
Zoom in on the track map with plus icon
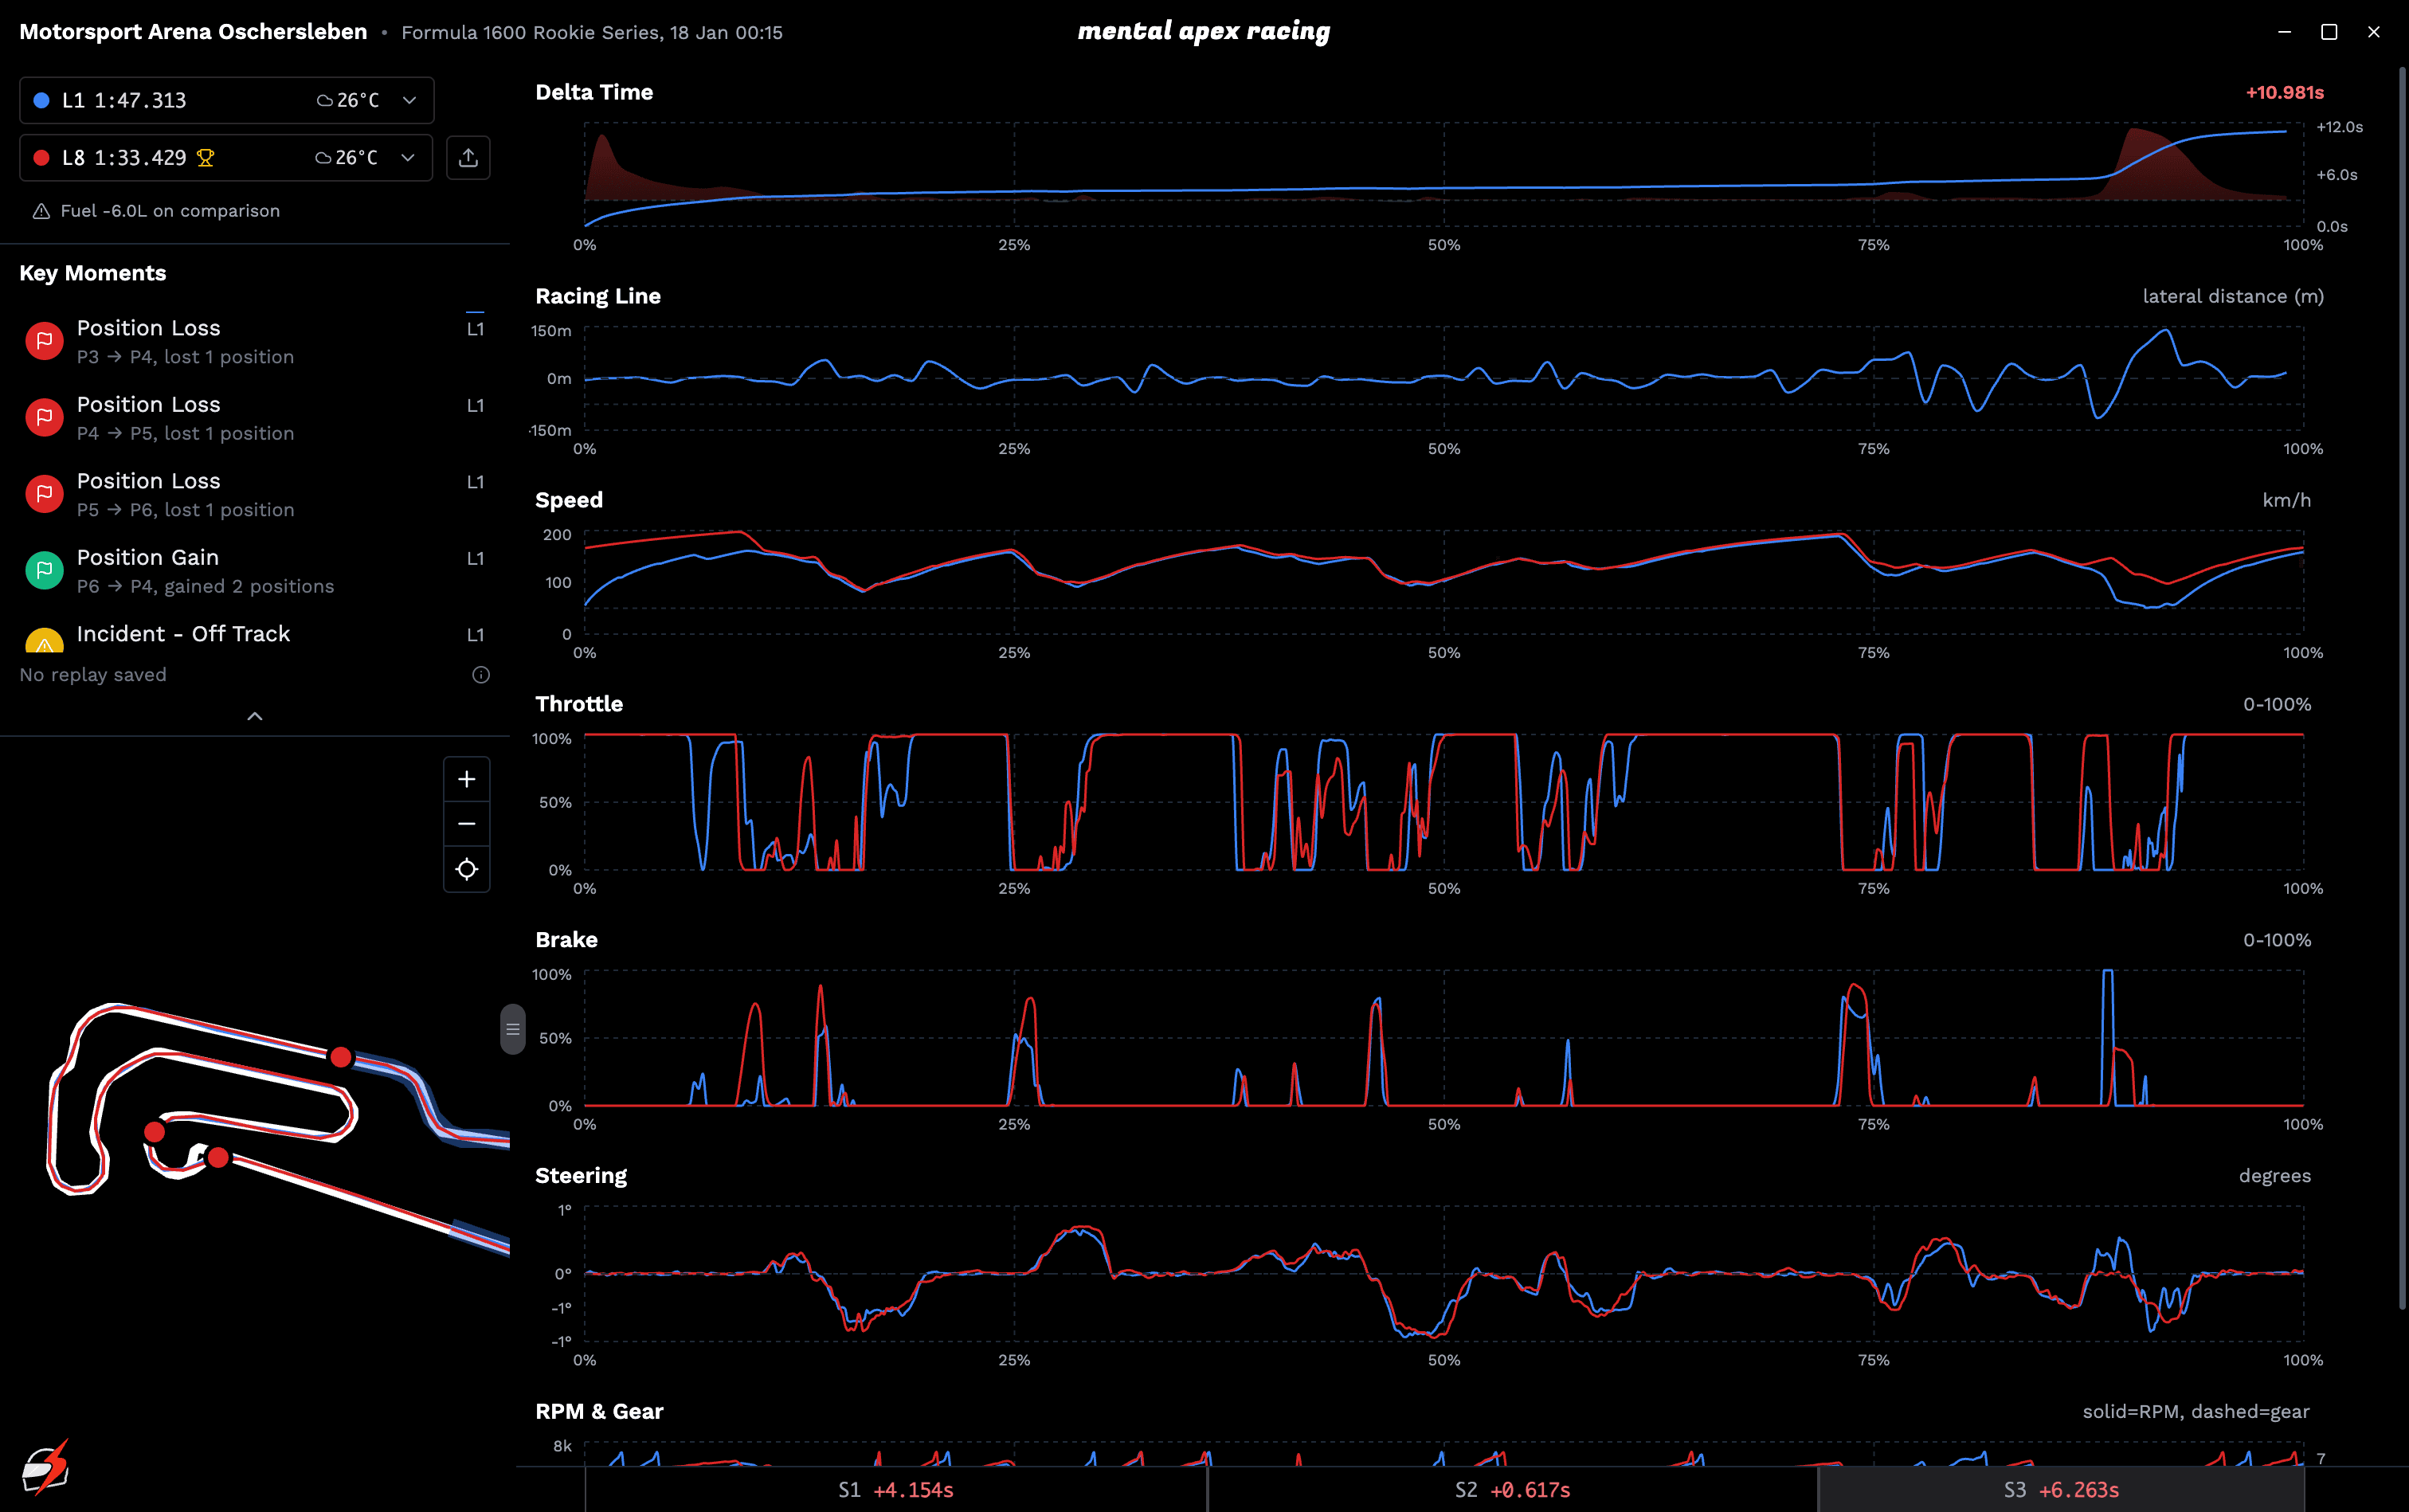pyautogui.click(x=467, y=779)
